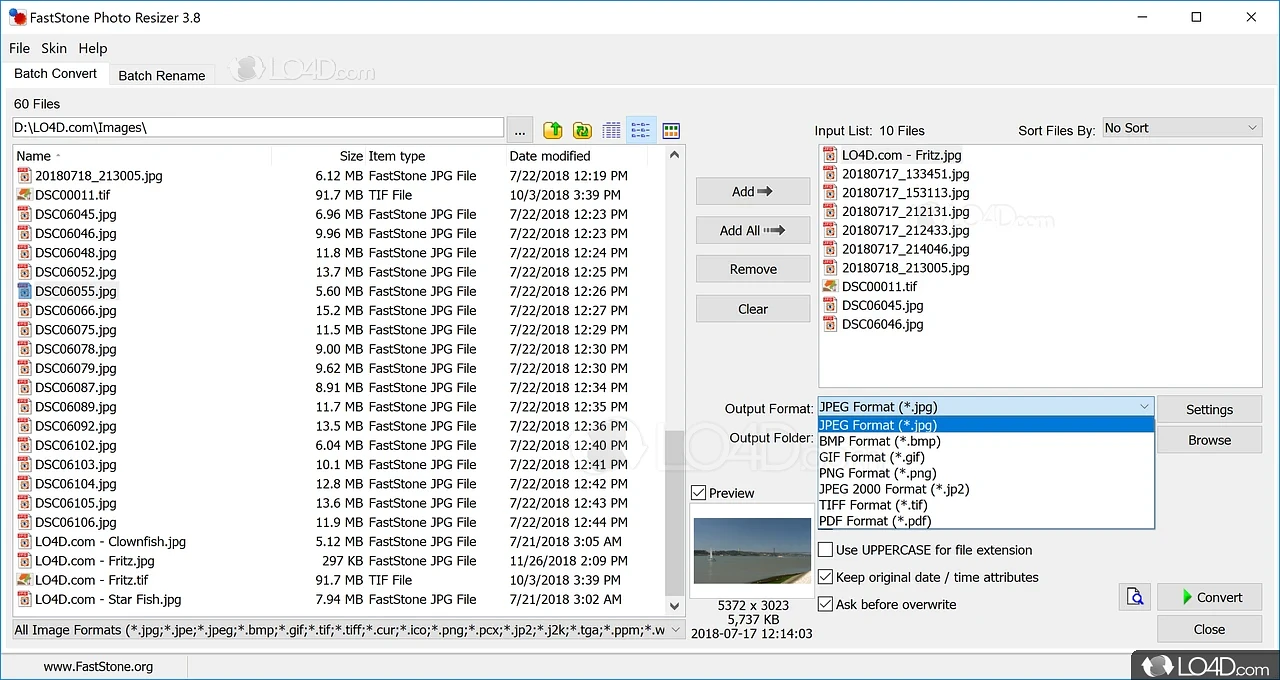This screenshot has width=1280, height=680.
Task: Uncheck Keep original date / time attributes
Action: pos(826,577)
